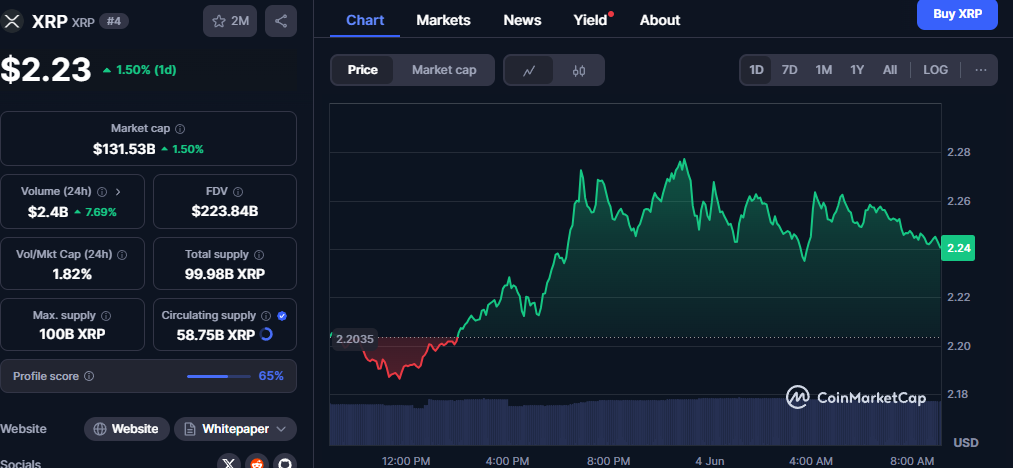This screenshot has width=1013, height=468.
Task: Click the $223.84B FDV value
Action: [x=224, y=211]
